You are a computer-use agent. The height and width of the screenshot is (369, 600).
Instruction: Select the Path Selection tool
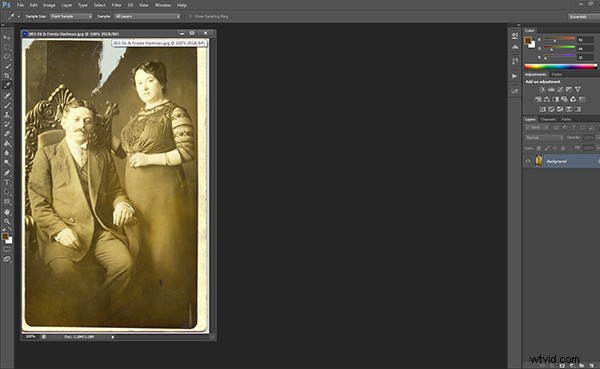[x=7, y=192]
